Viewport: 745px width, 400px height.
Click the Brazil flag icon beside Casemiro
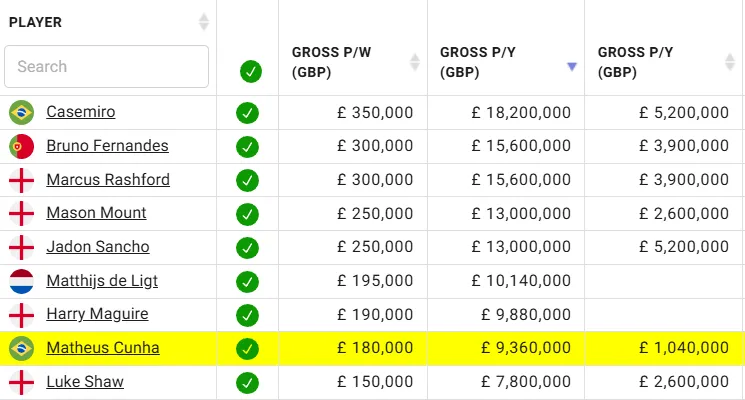(x=21, y=113)
